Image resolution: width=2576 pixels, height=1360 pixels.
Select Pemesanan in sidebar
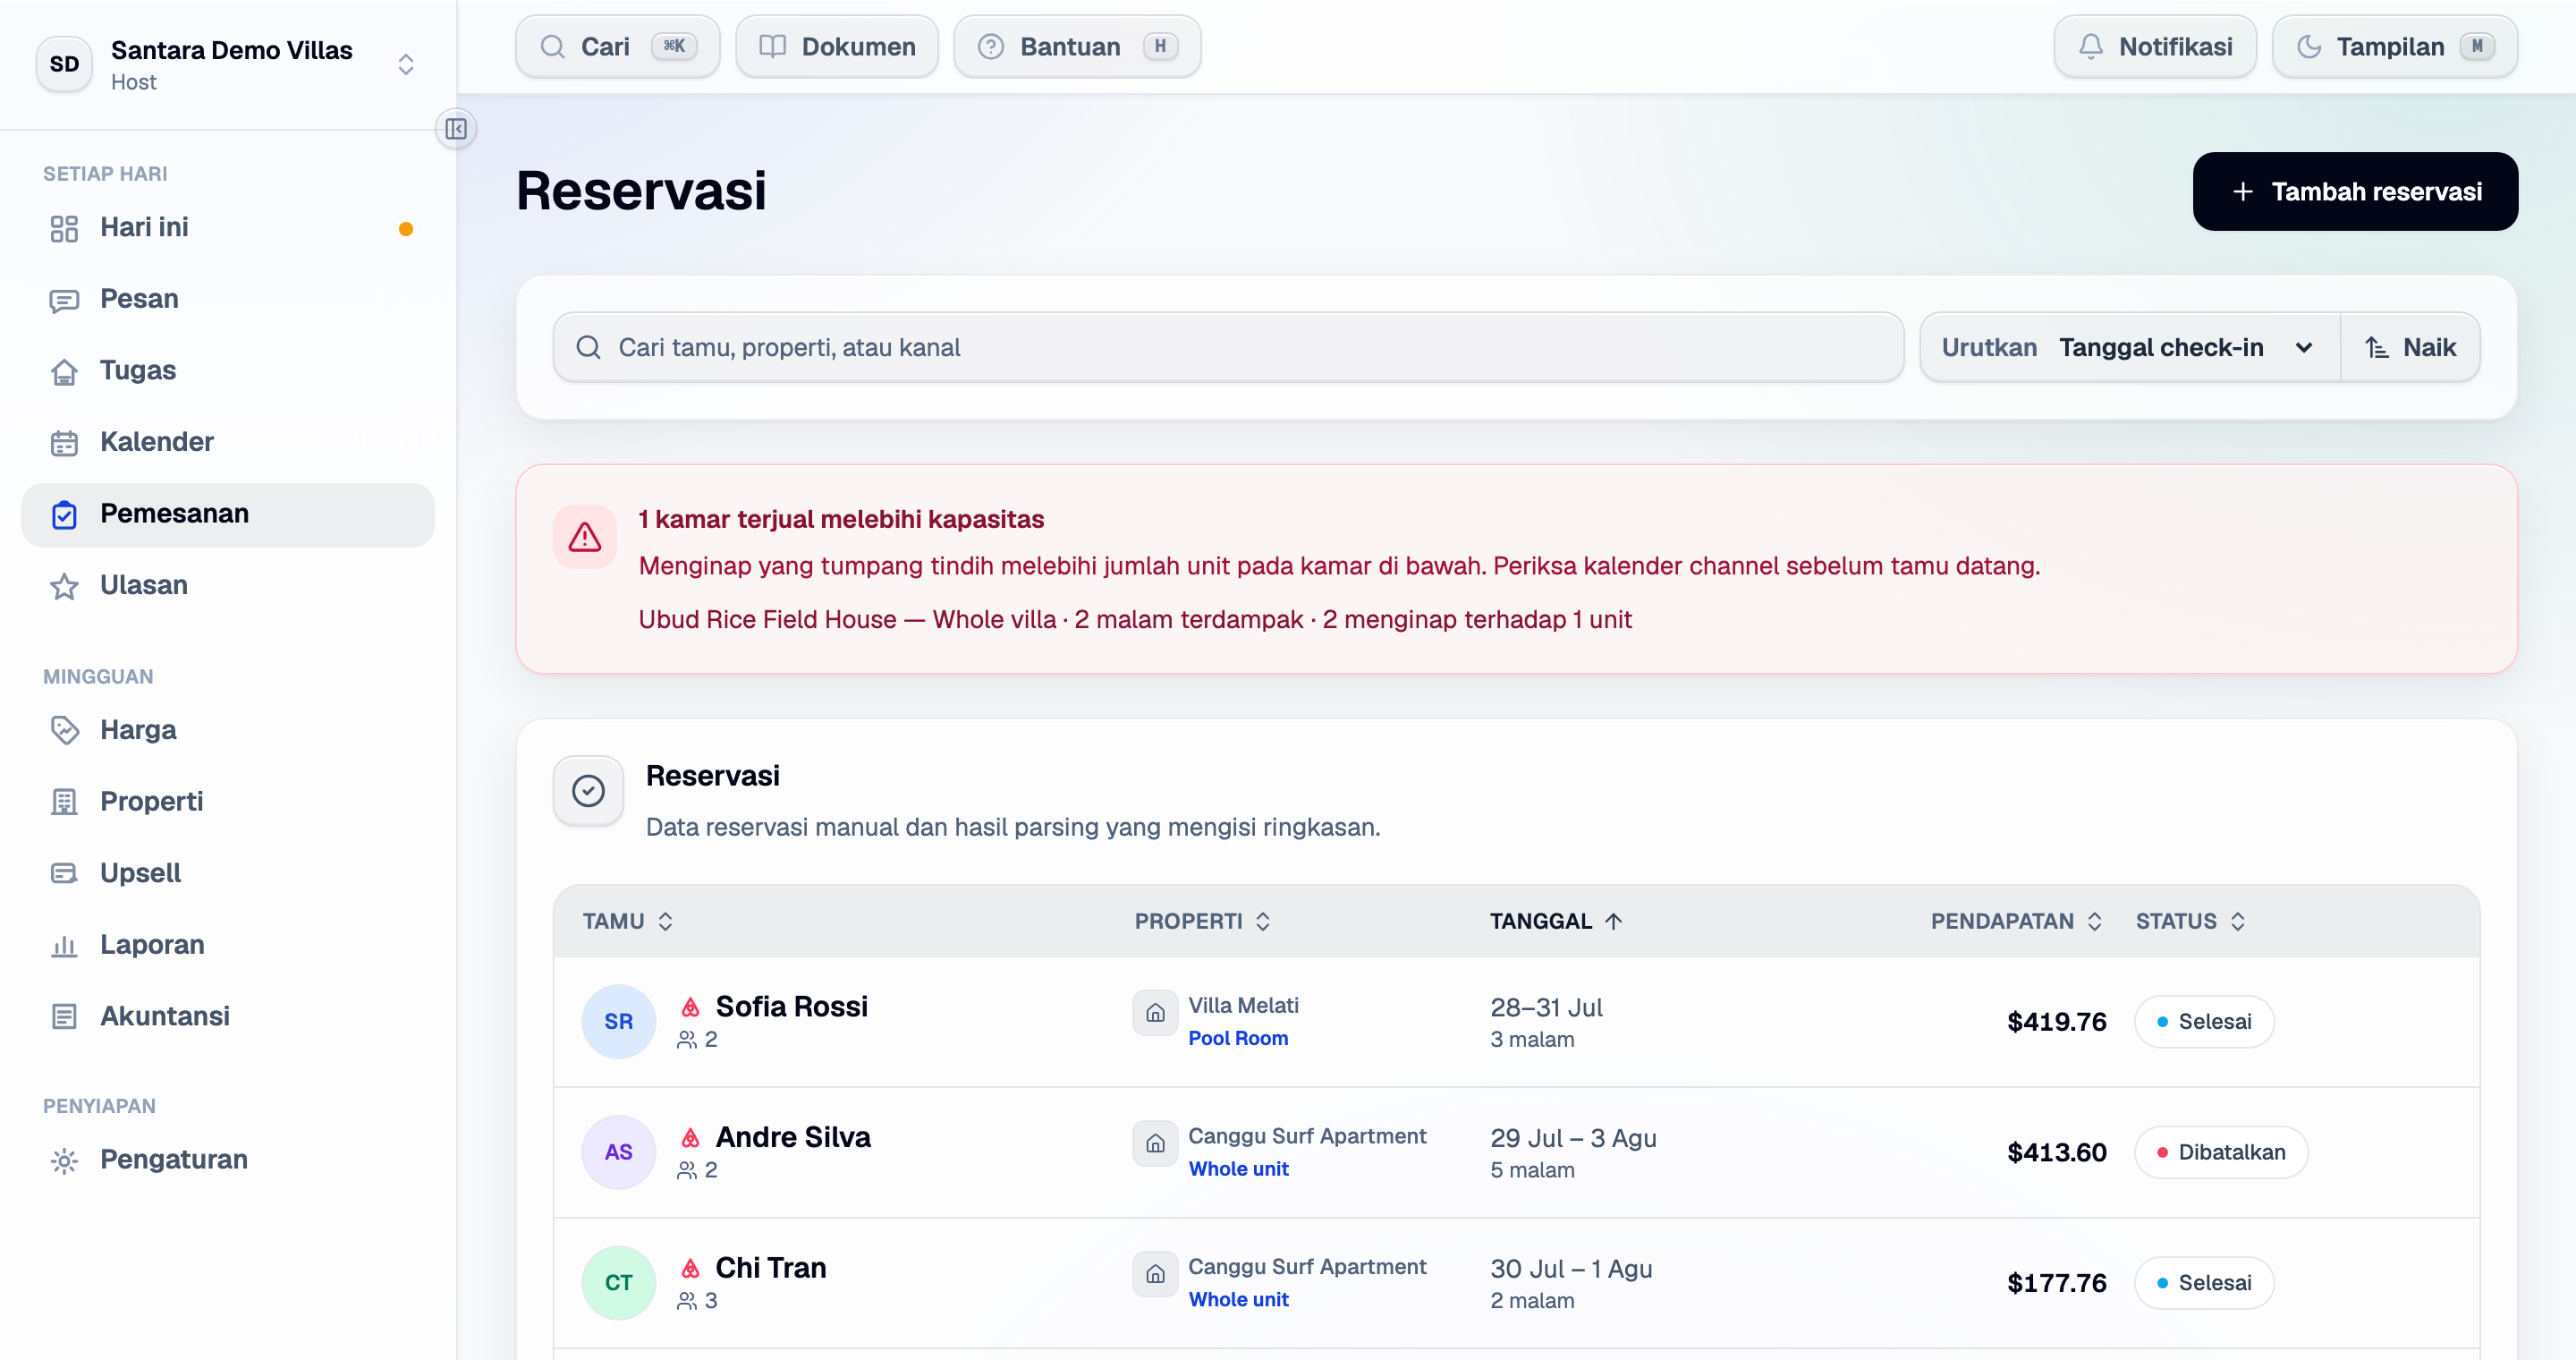click(x=228, y=514)
